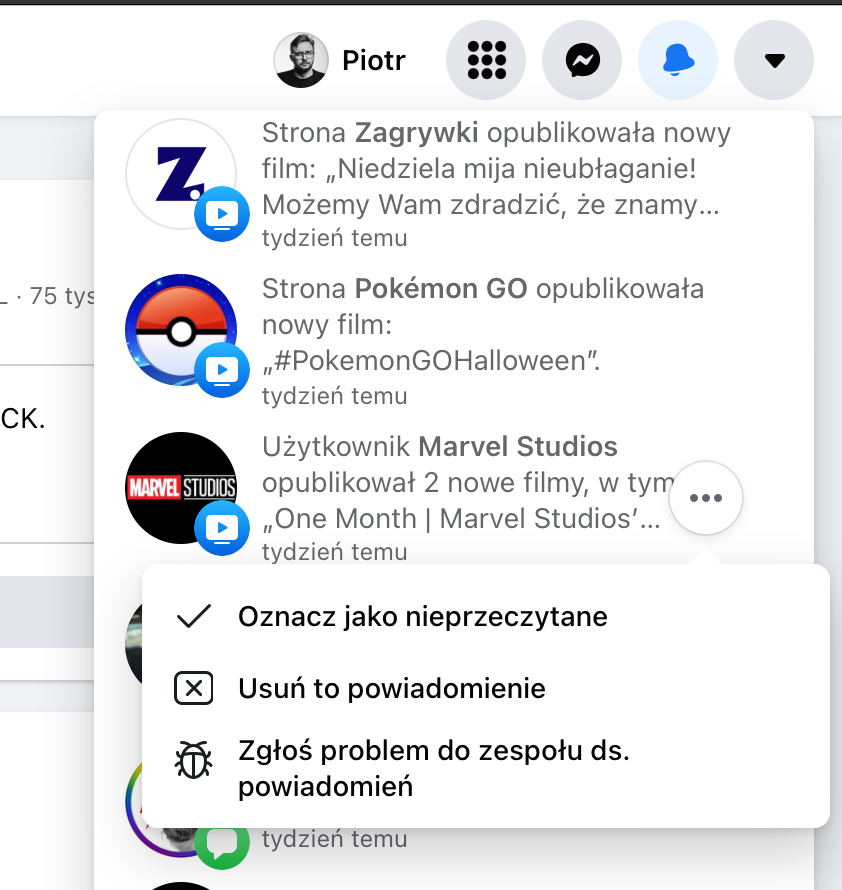Expand the account dropdown arrow

(774, 60)
